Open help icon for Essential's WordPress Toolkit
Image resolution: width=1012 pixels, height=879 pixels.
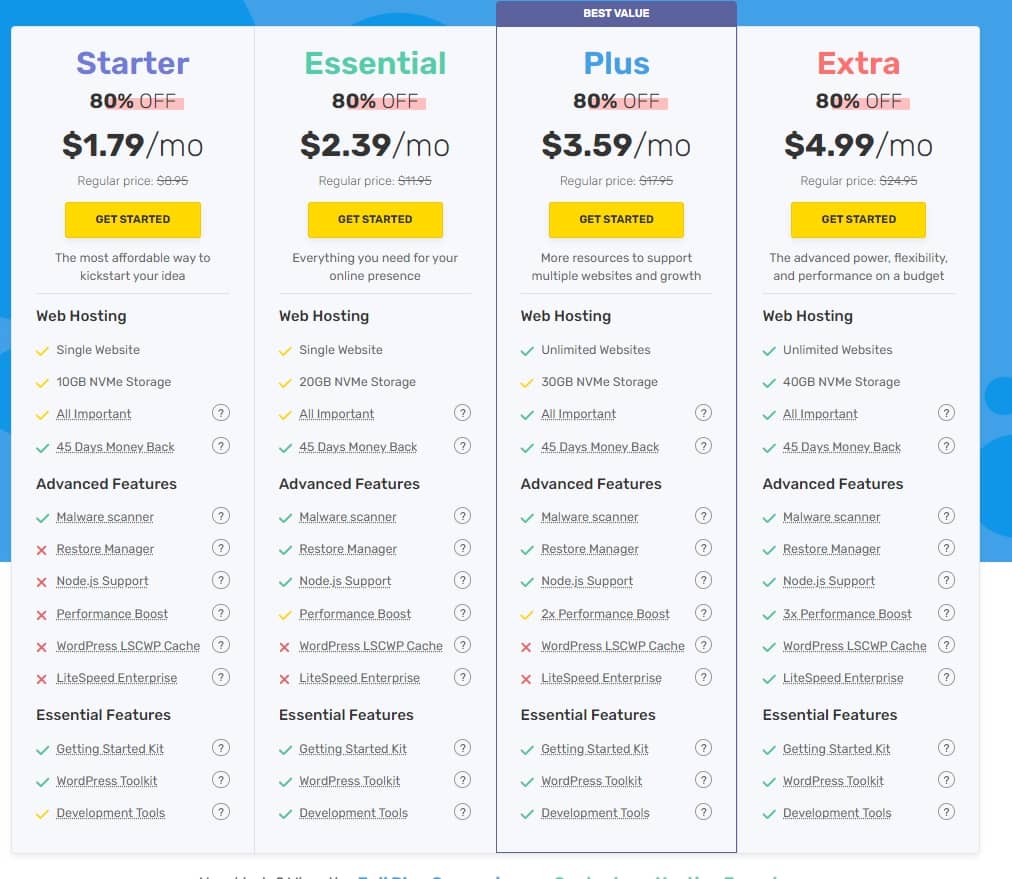(x=462, y=780)
